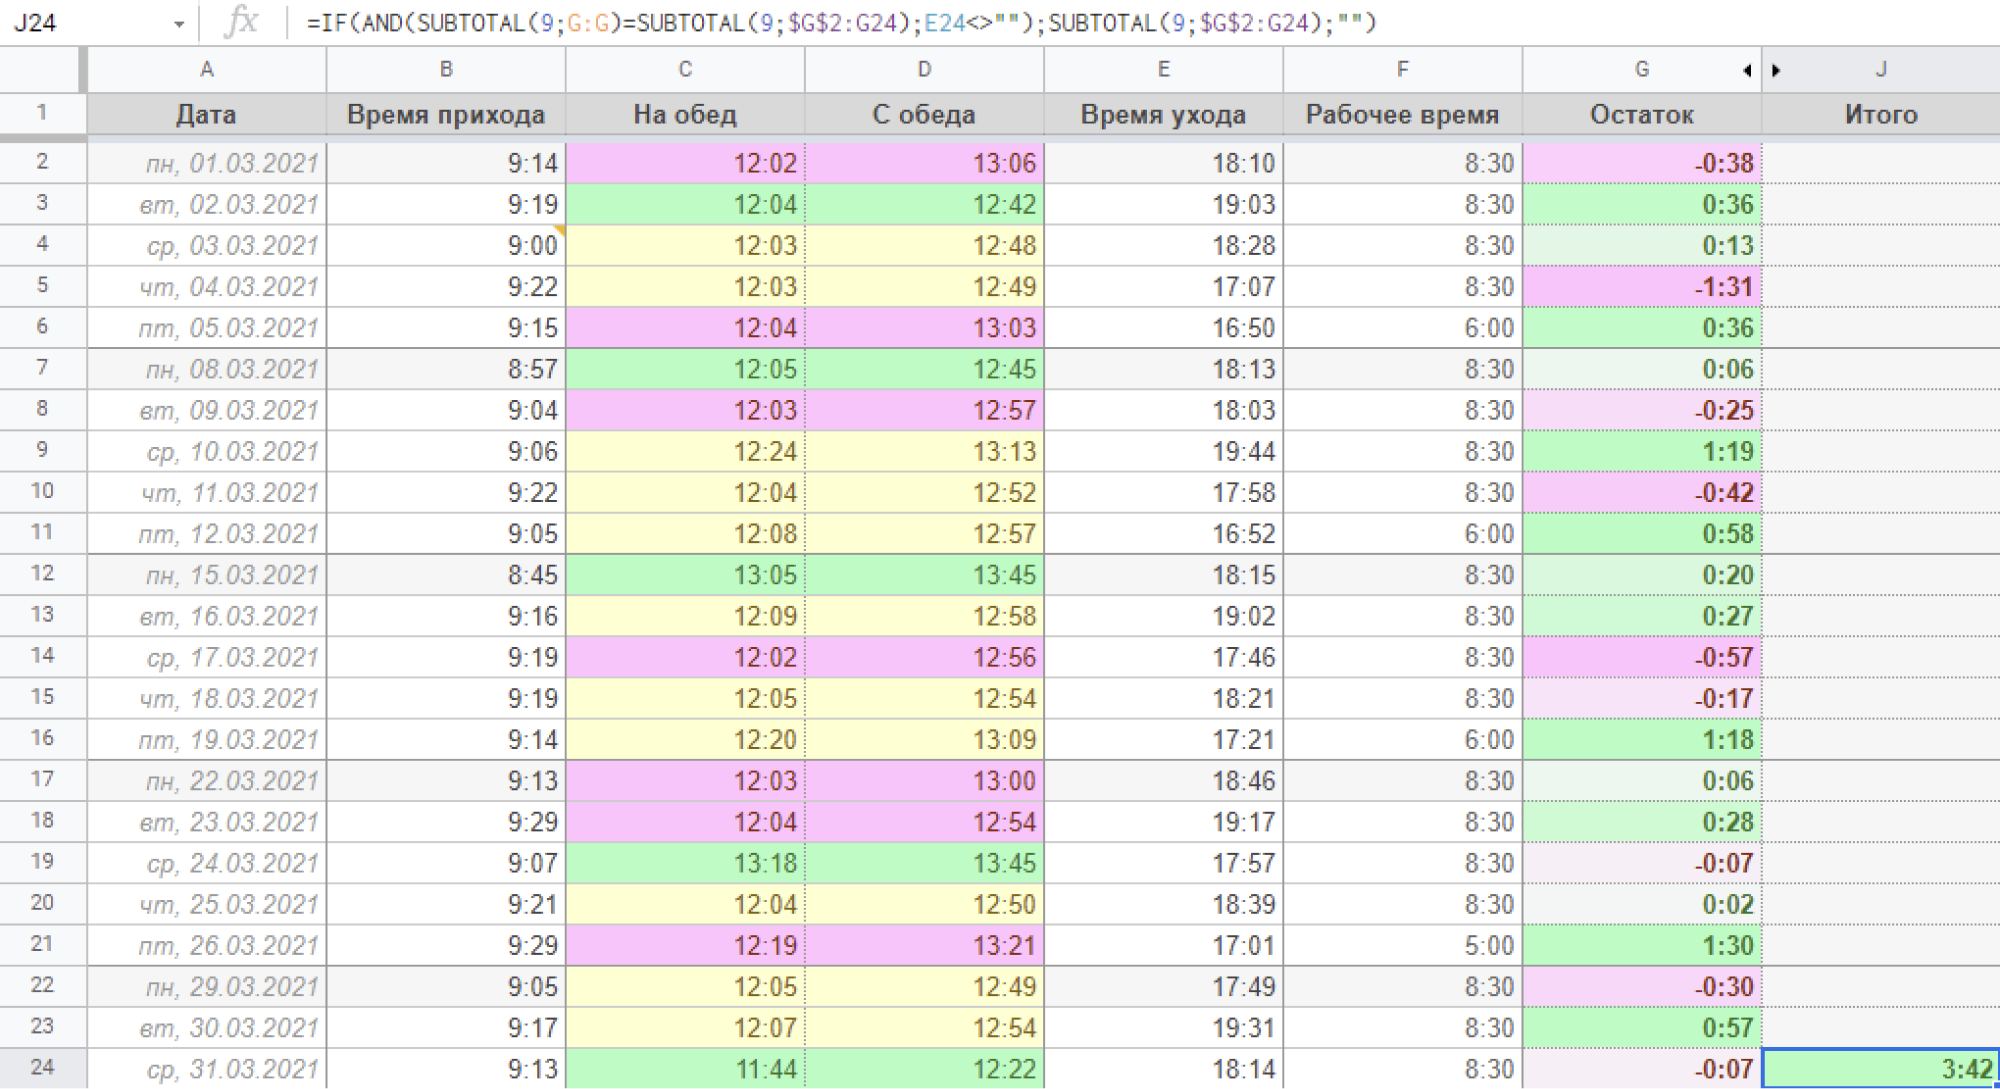Select the total cell showing 3:42

1881,1068
